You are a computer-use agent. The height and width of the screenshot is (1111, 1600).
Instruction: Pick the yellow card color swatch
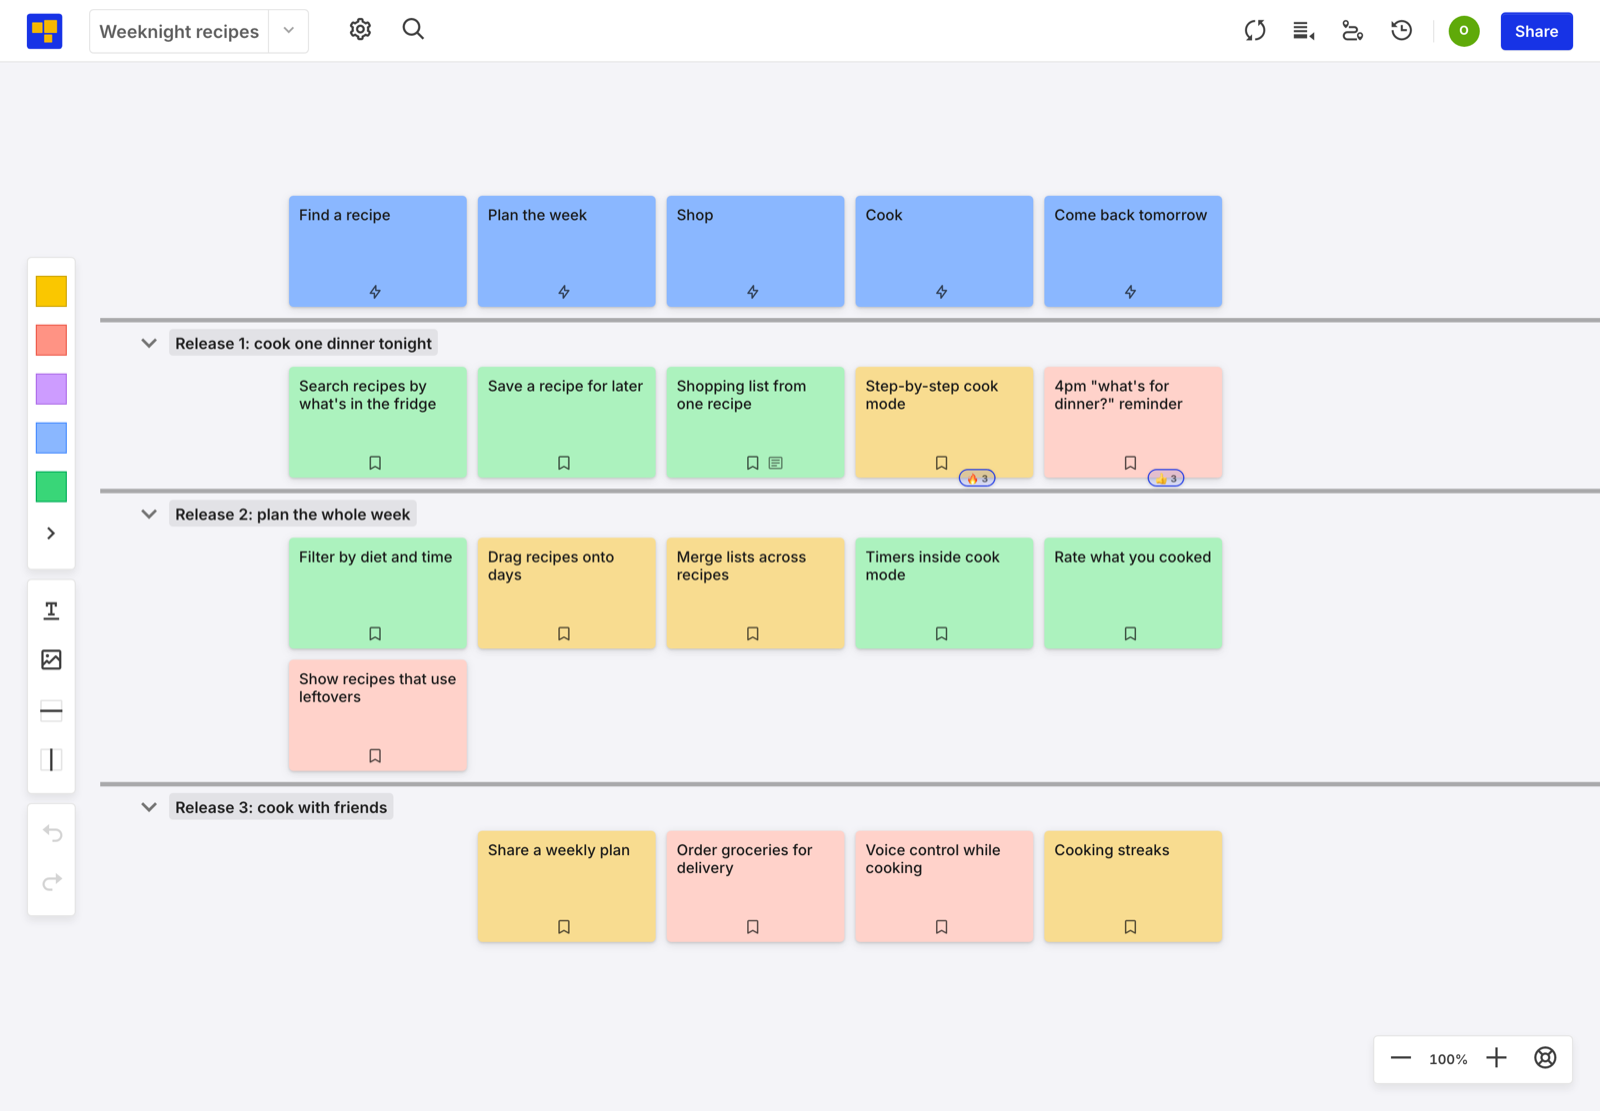point(51,291)
